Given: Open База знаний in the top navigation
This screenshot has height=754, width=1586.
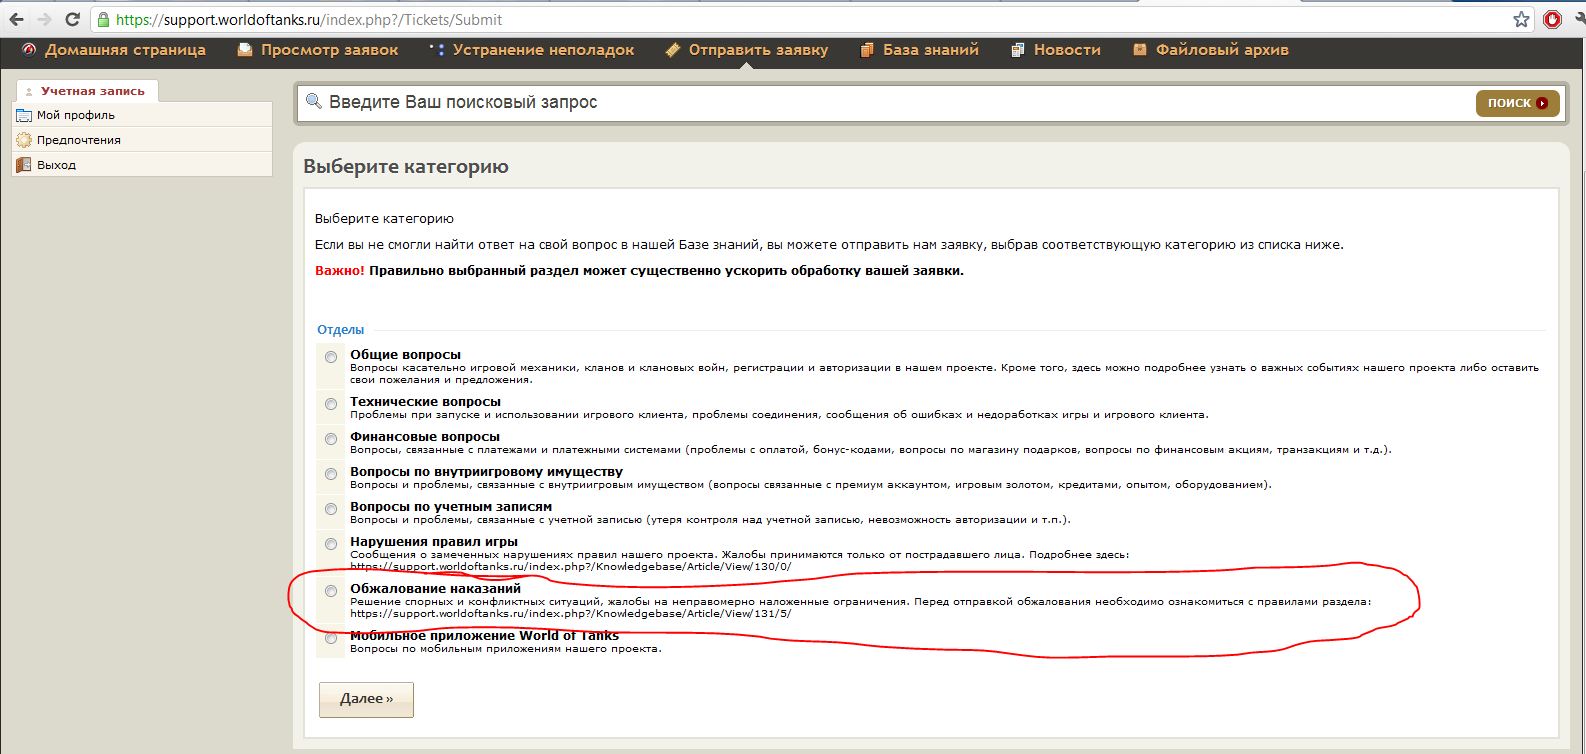Looking at the screenshot, I should click(x=930, y=50).
